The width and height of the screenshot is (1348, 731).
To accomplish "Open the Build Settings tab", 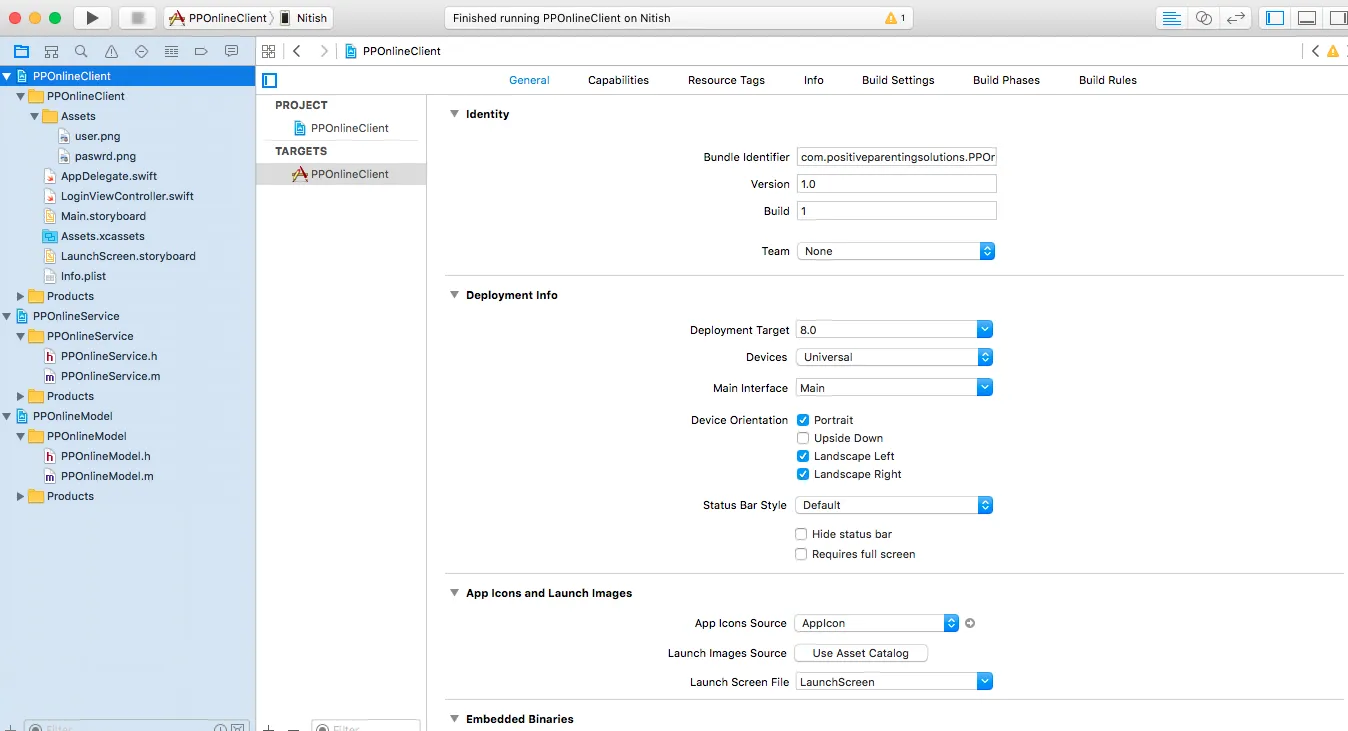I will 898,80.
